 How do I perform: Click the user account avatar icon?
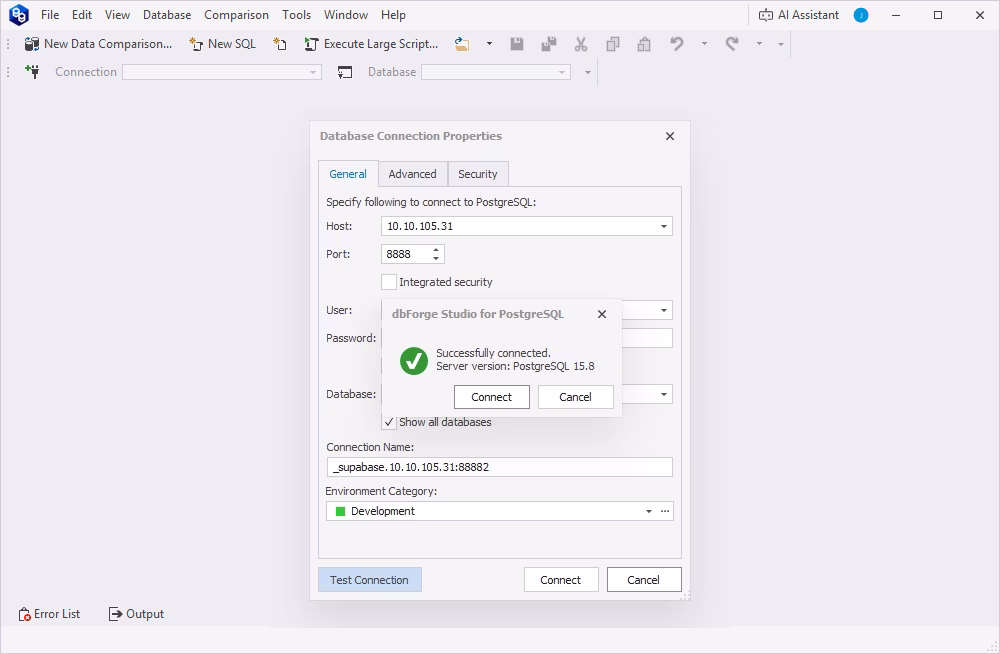[861, 15]
